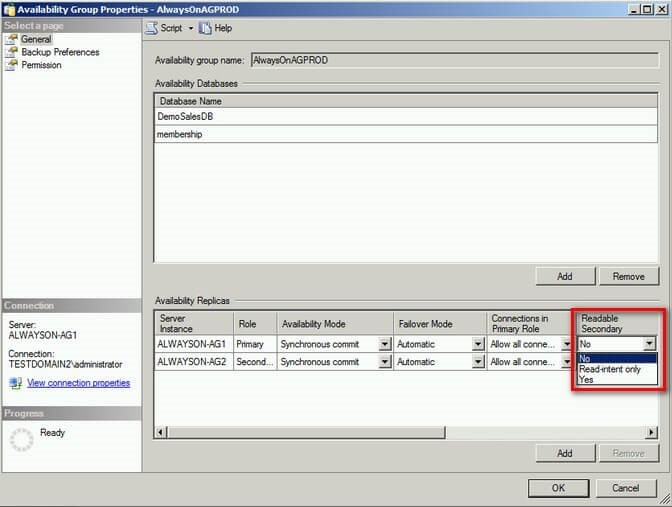Open the Help icon in toolbar
The width and height of the screenshot is (672, 507).
[205, 28]
